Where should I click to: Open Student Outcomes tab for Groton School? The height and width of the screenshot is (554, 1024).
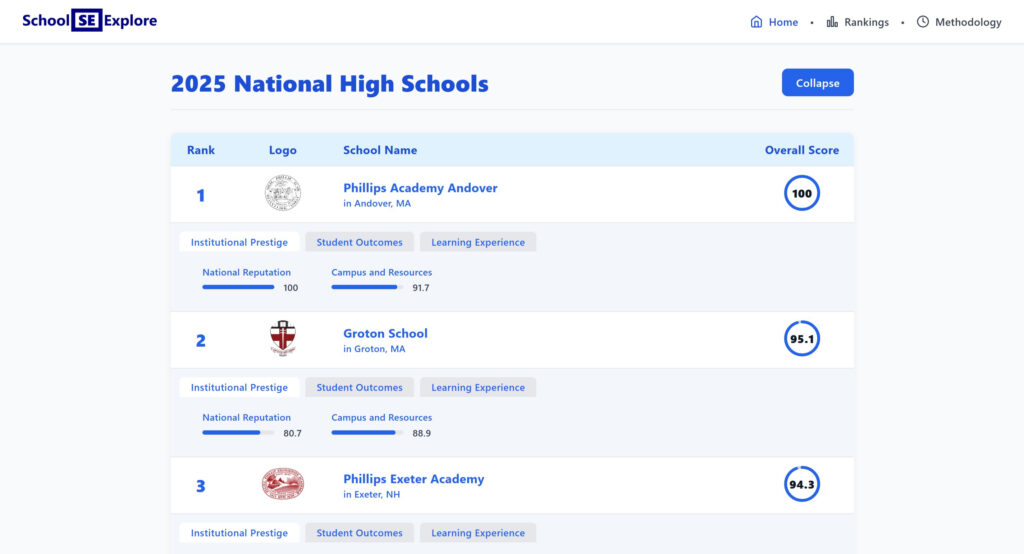point(359,388)
